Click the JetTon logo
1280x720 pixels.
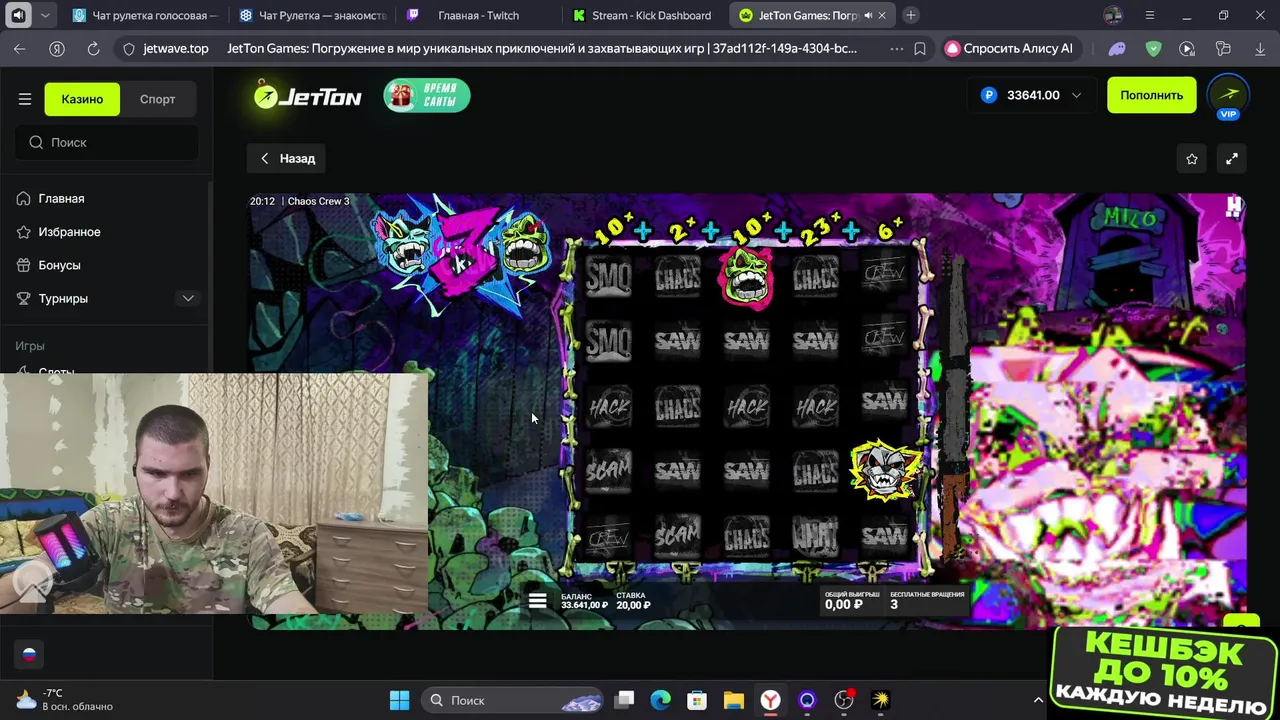(307, 96)
